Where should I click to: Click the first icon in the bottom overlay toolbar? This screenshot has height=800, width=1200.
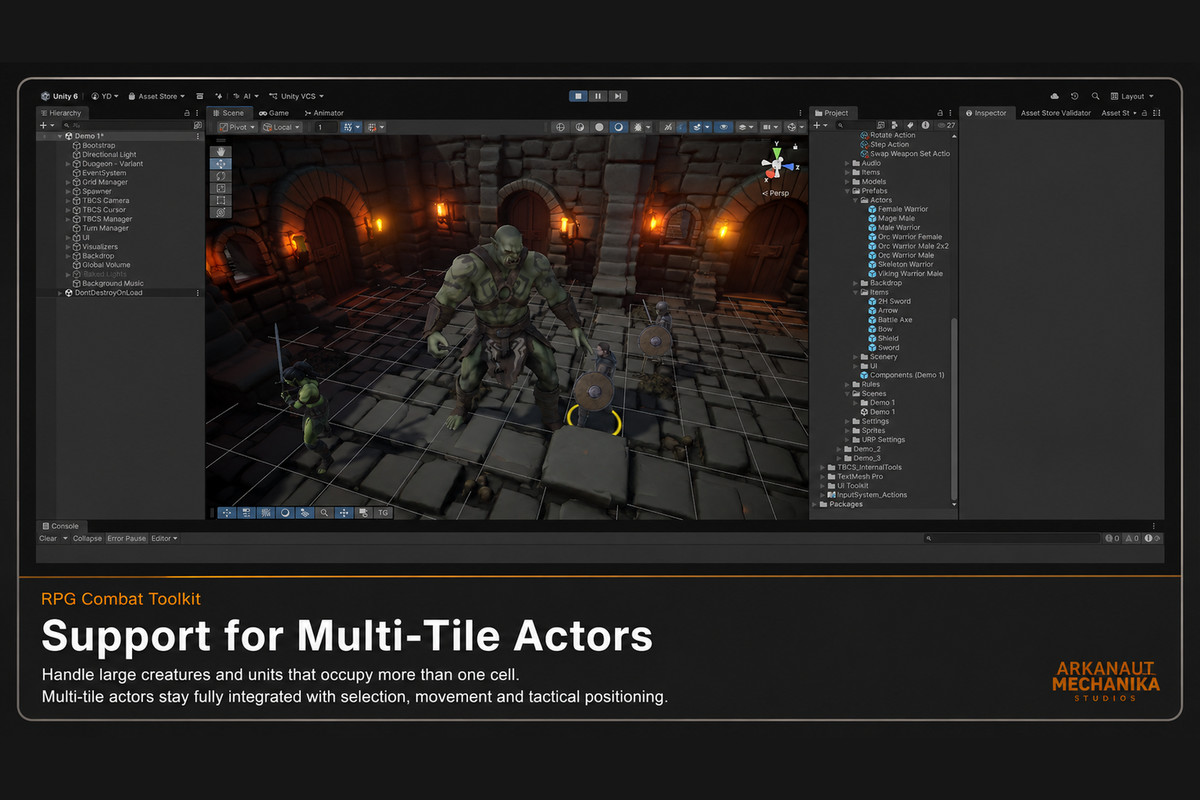[x=227, y=513]
